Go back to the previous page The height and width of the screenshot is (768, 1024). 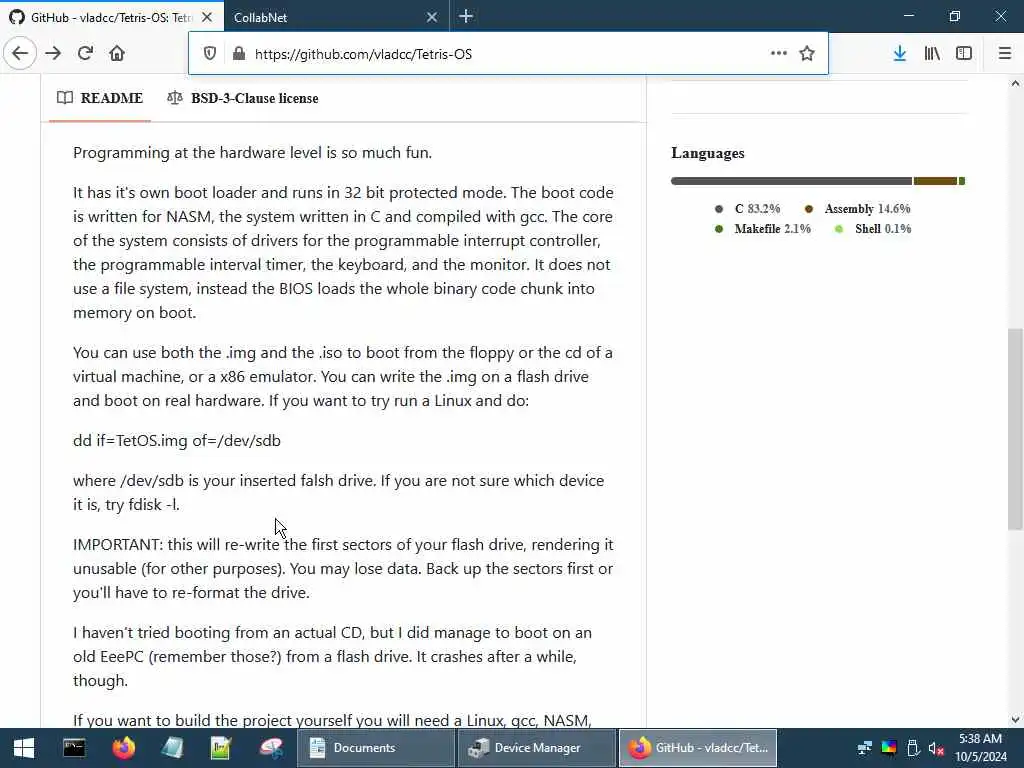[x=20, y=54]
